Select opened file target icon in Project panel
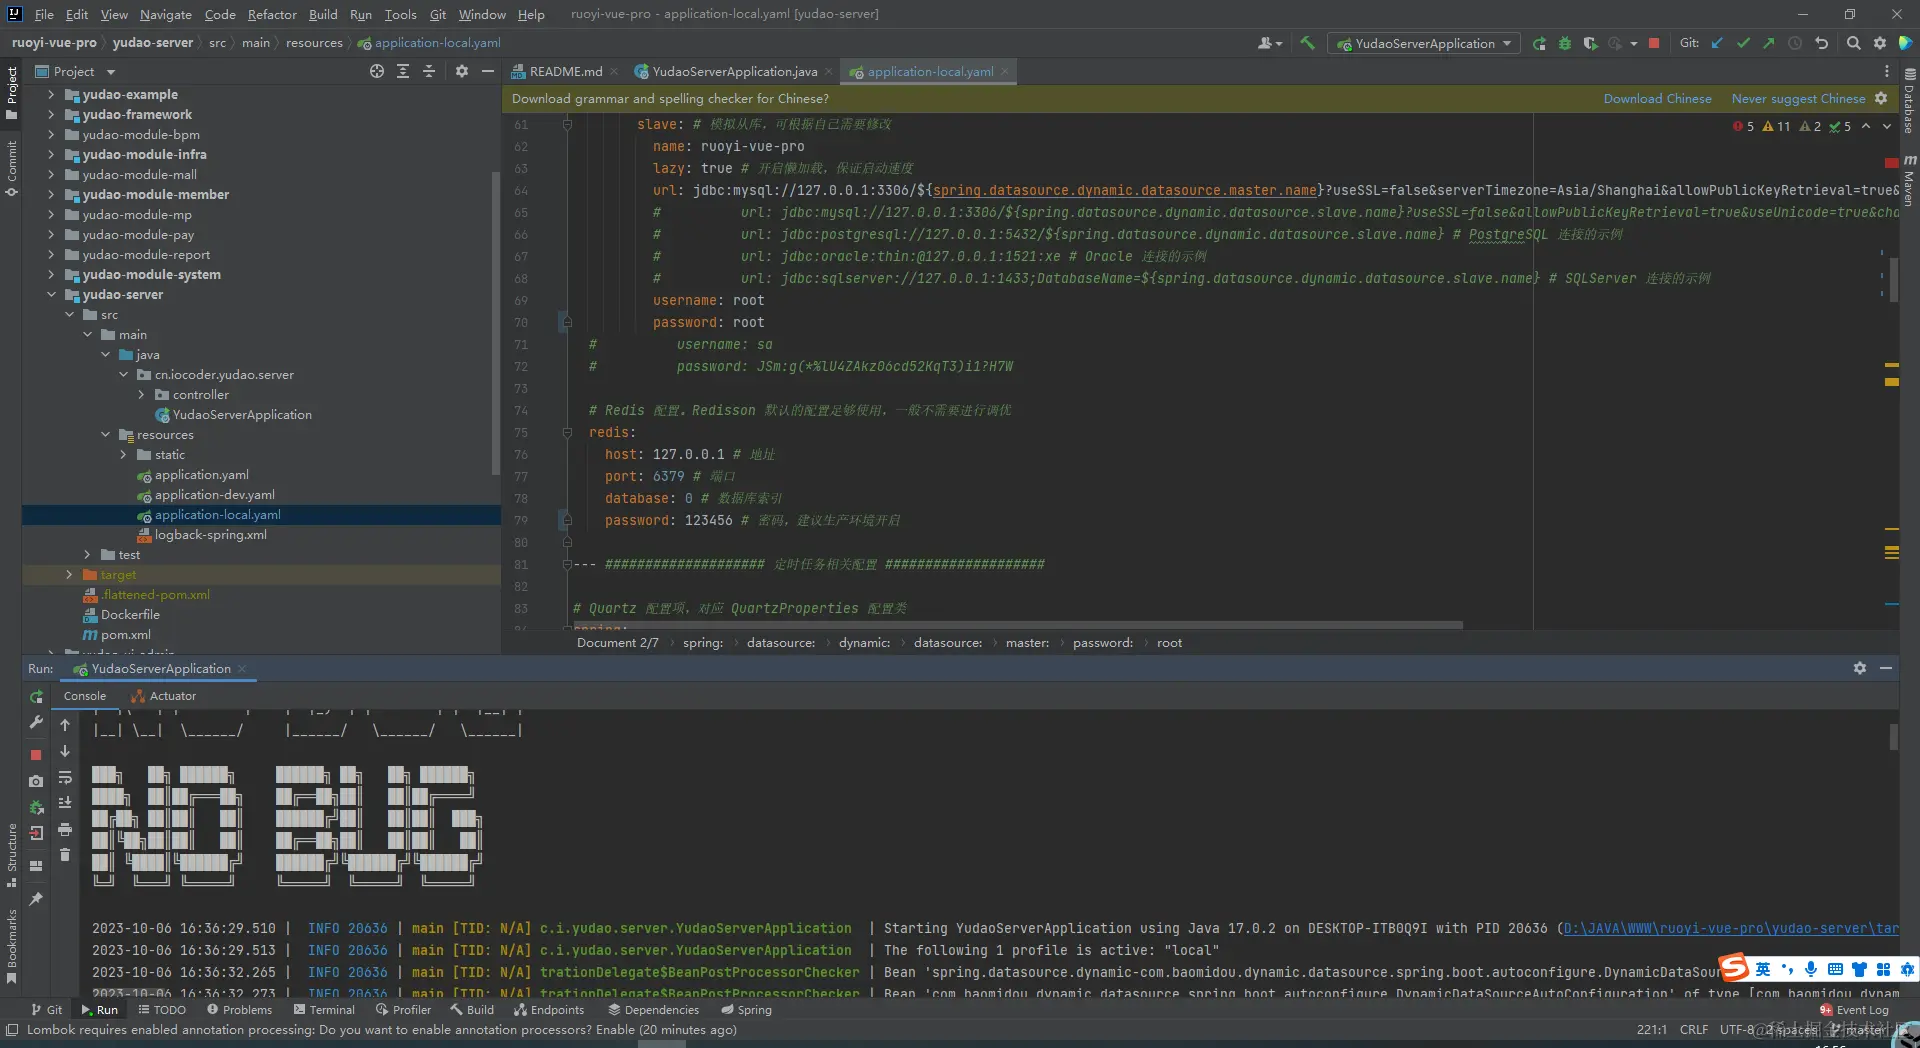Viewport: 1920px width, 1048px height. (x=377, y=71)
